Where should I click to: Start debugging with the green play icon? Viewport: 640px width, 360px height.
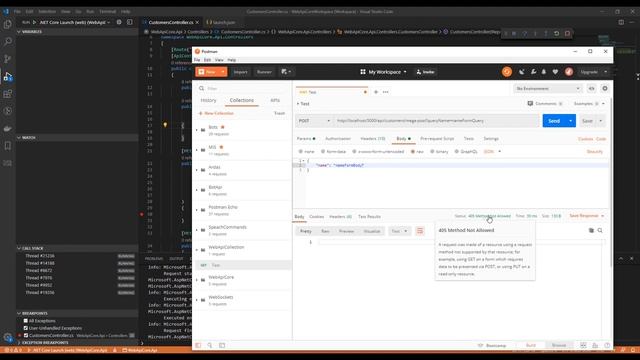tap(34, 22)
